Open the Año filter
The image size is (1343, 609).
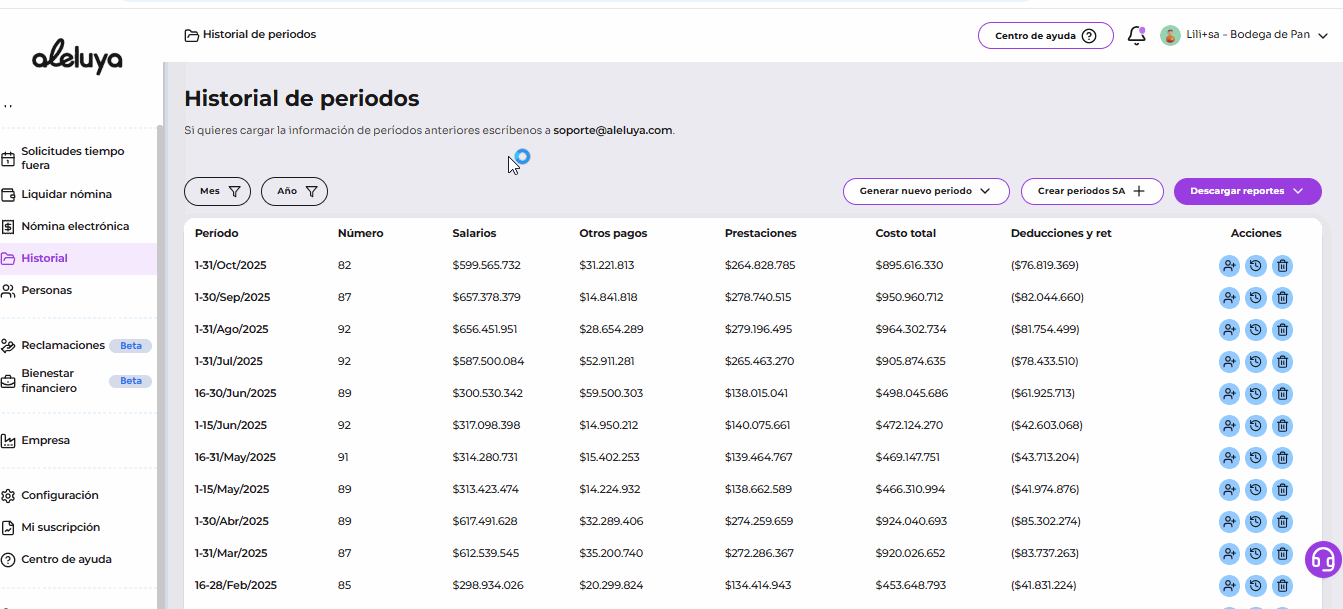[294, 191]
